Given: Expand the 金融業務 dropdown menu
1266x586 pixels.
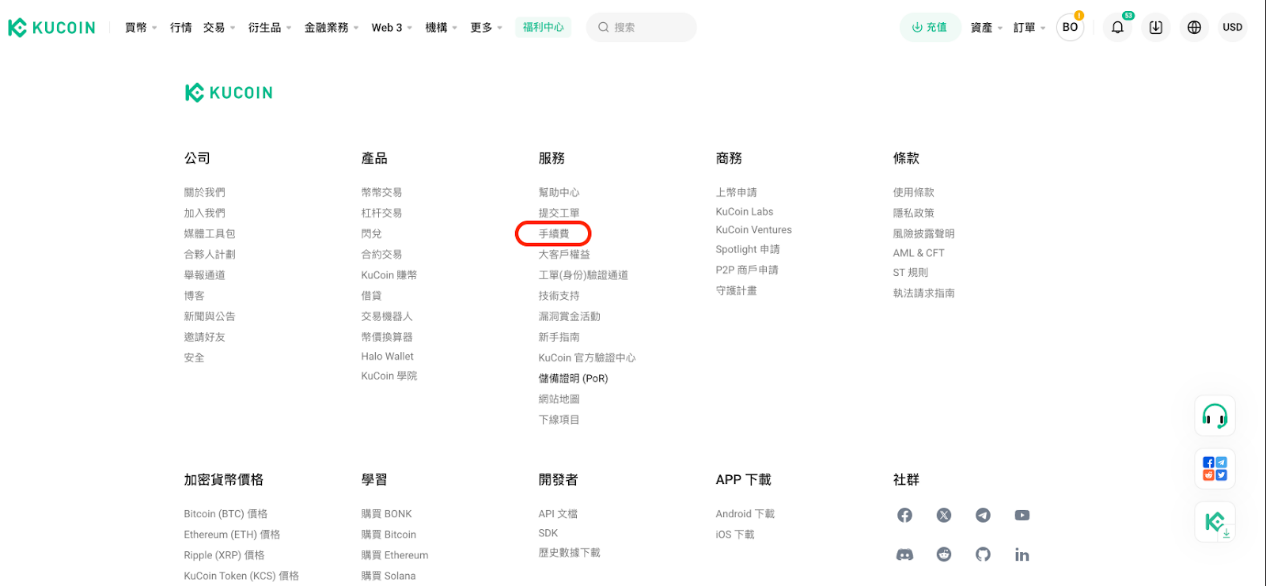Looking at the screenshot, I should pyautogui.click(x=332, y=27).
